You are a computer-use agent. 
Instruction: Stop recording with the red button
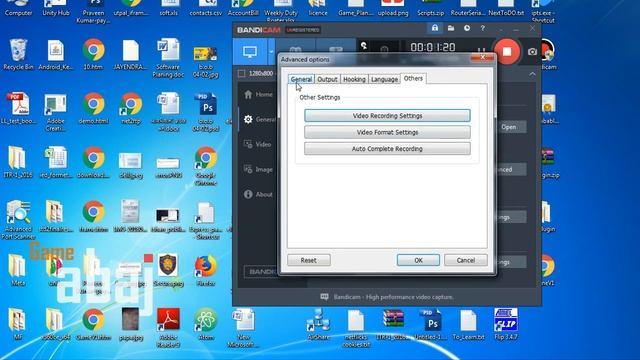(507, 52)
